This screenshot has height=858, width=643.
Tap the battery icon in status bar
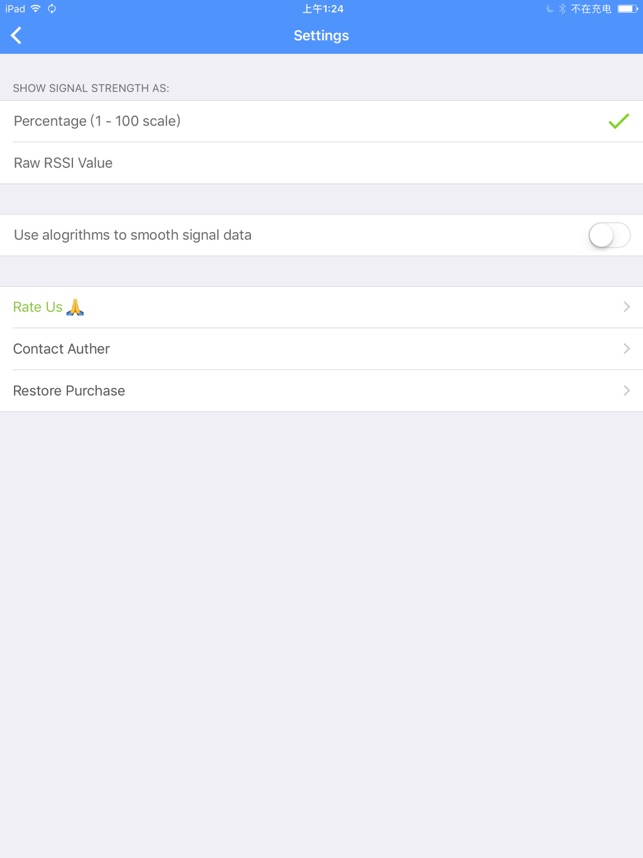pyautogui.click(x=627, y=9)
